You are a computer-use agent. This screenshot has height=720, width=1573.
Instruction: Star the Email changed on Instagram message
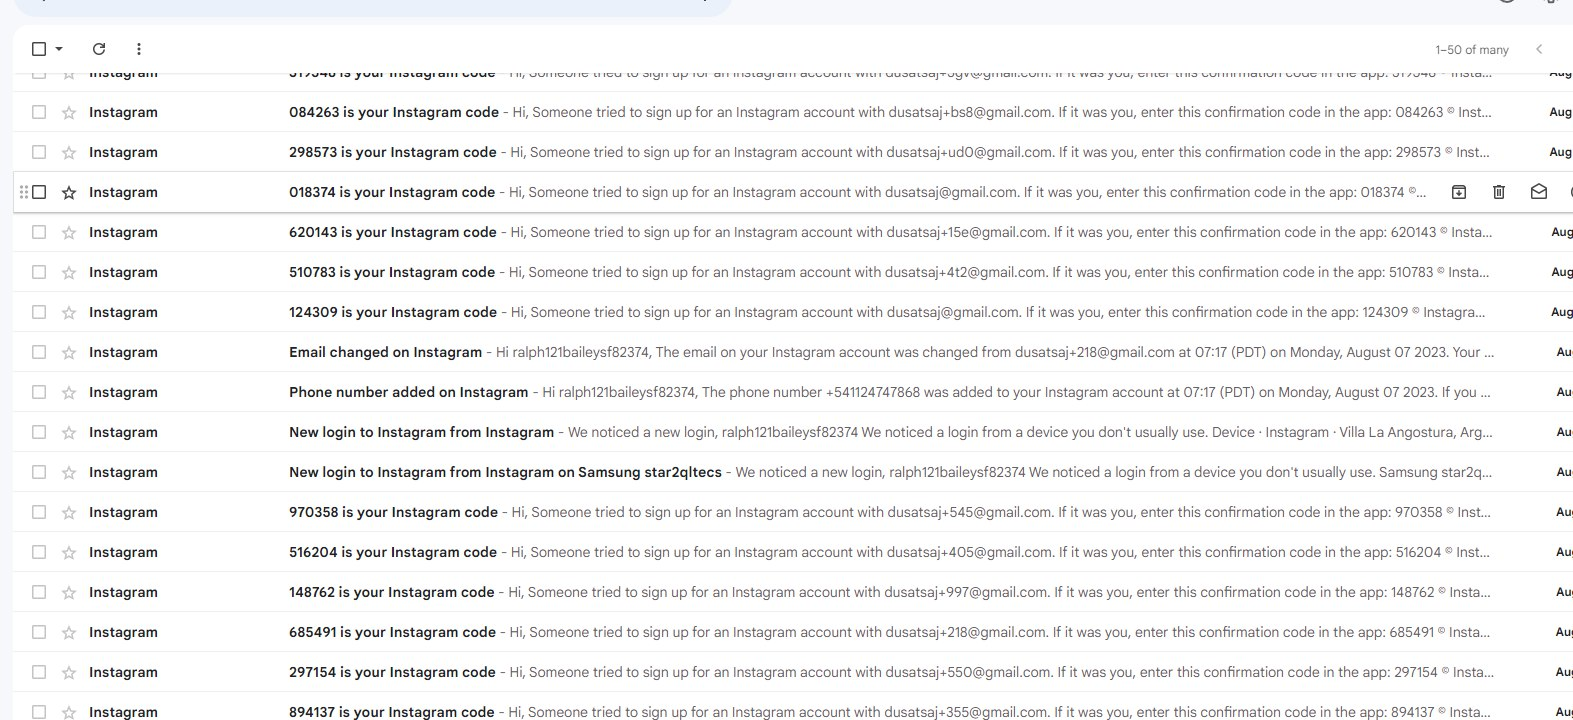tap(69, 352)
